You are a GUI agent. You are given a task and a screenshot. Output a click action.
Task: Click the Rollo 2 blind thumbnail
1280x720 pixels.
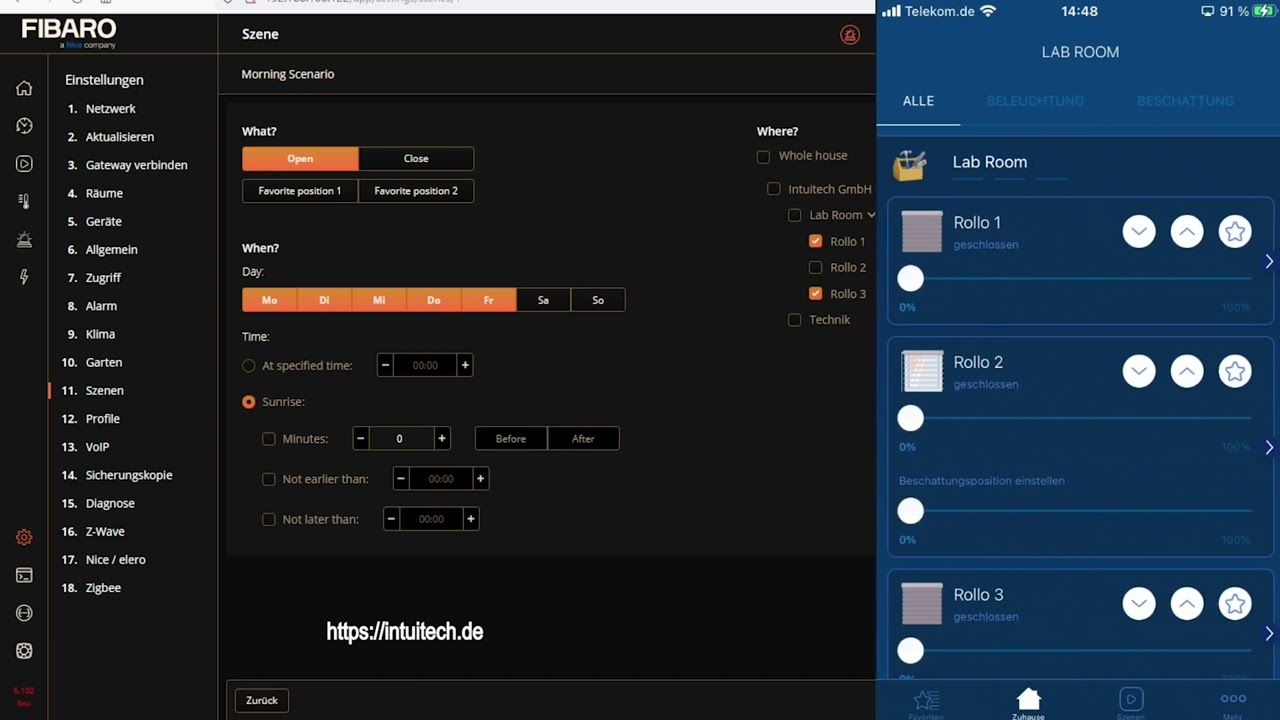click(922, 371)
